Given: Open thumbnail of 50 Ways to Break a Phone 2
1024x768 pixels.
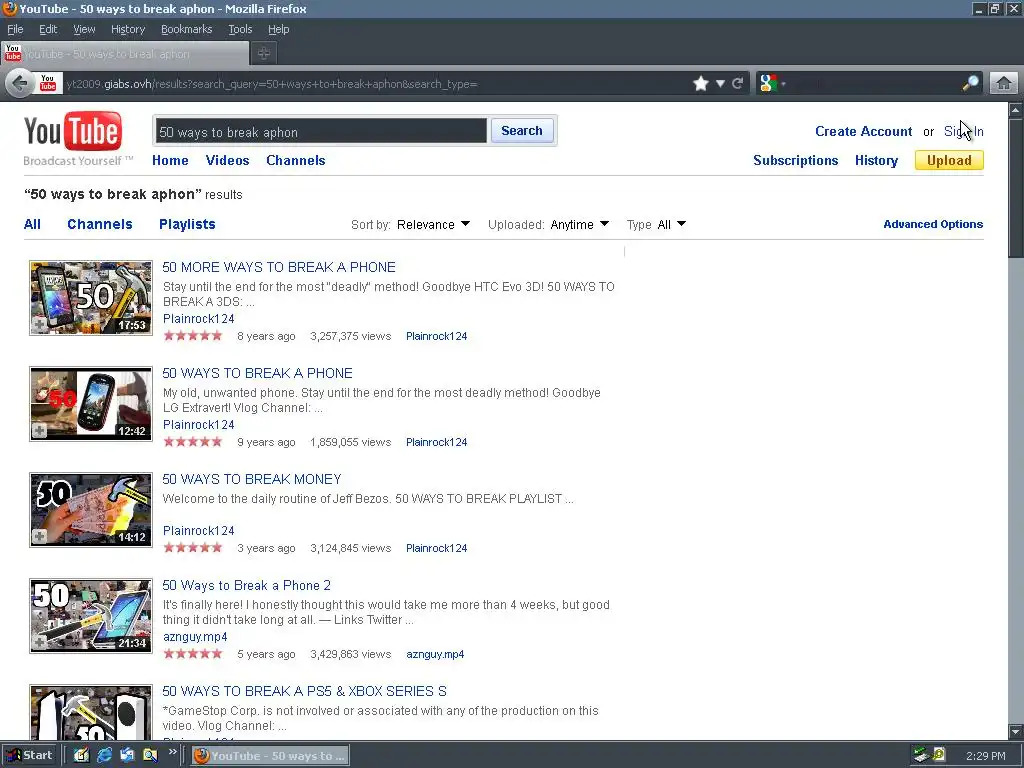Looking at the screenshot, I should (x=91, y=616).
